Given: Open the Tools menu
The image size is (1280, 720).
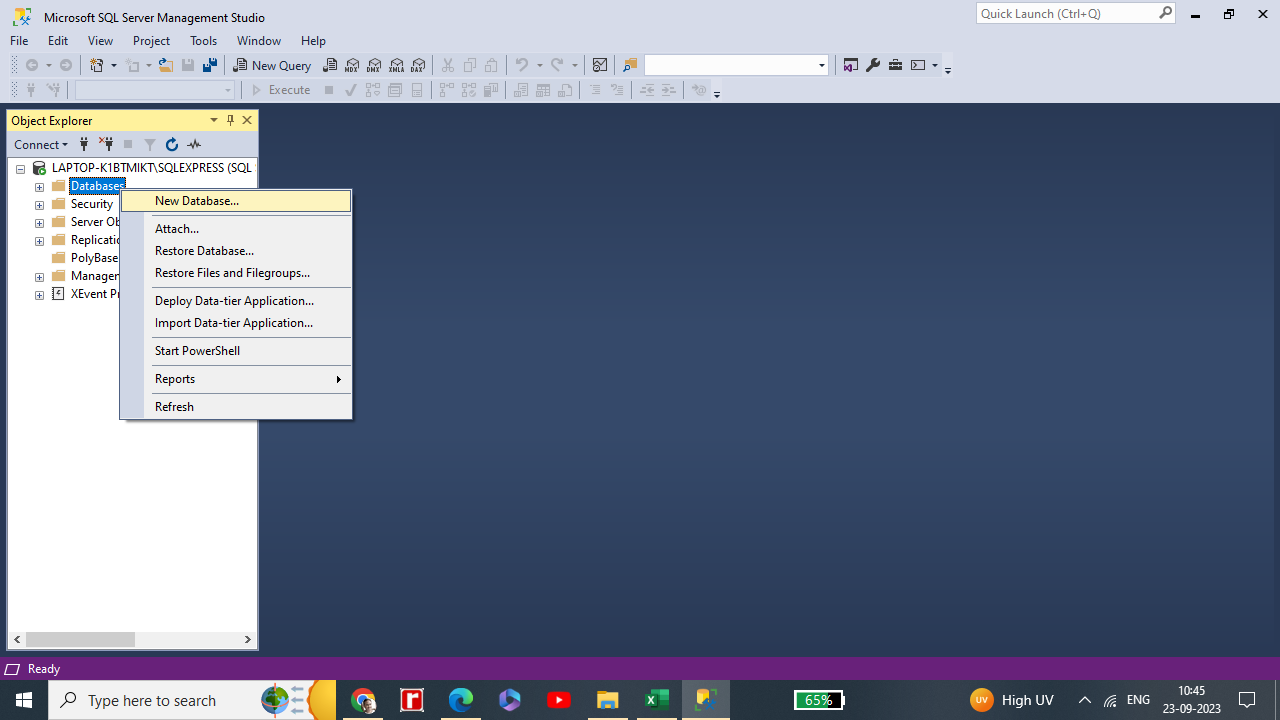Looking at the screenshot, I should pos(203,41).
